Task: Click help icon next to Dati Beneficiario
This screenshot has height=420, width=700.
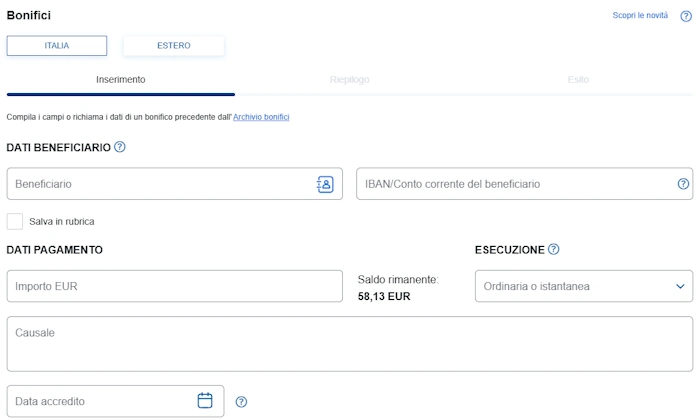Action: tap(120, 147)
